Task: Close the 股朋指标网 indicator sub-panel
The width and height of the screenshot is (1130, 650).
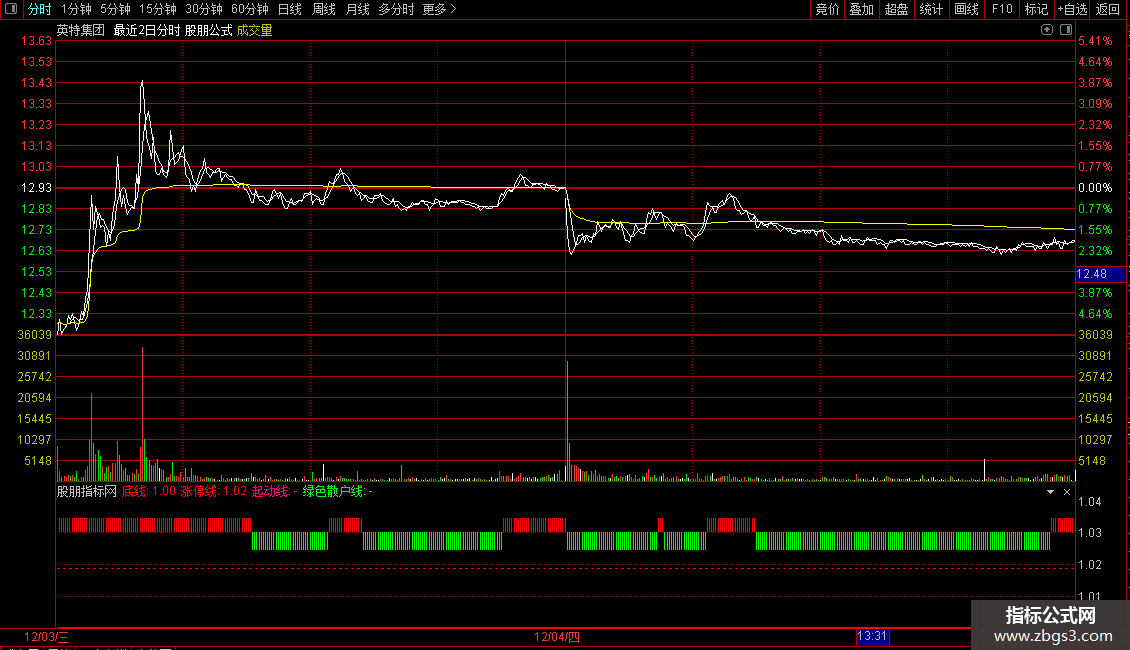Action: (1067, 491)
